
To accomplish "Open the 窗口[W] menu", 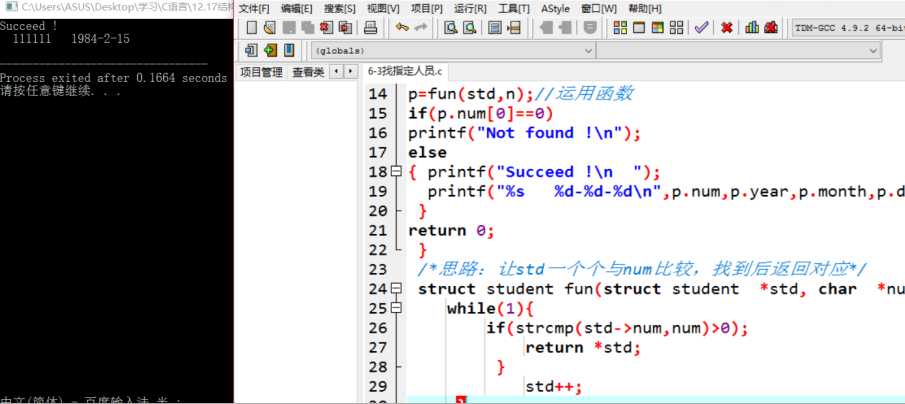I will 599,9.
